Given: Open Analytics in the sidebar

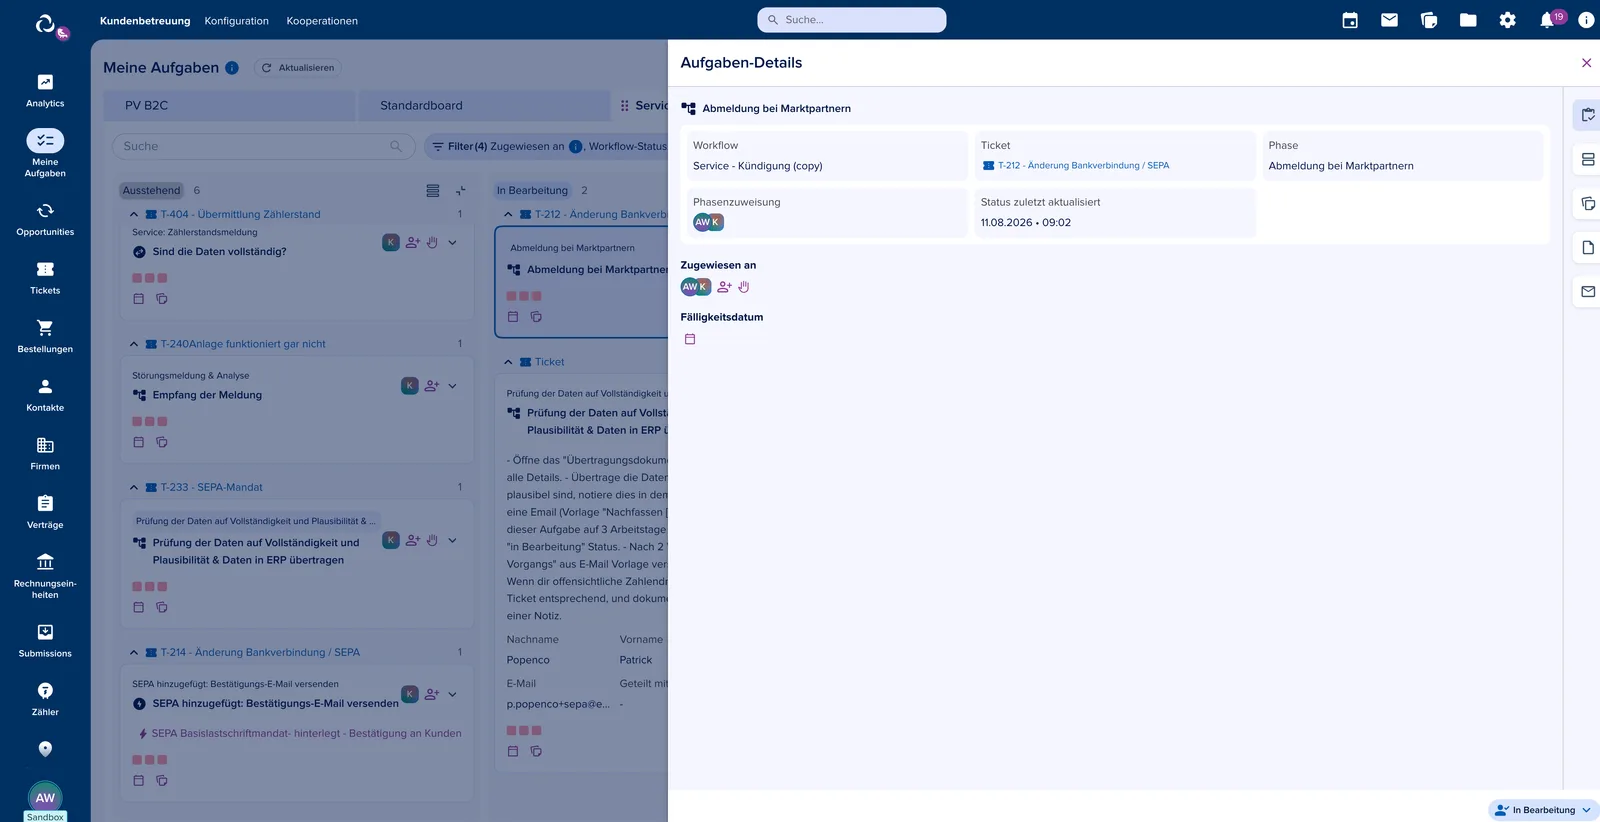Looking at the screenshot, I should click(45, 90).
